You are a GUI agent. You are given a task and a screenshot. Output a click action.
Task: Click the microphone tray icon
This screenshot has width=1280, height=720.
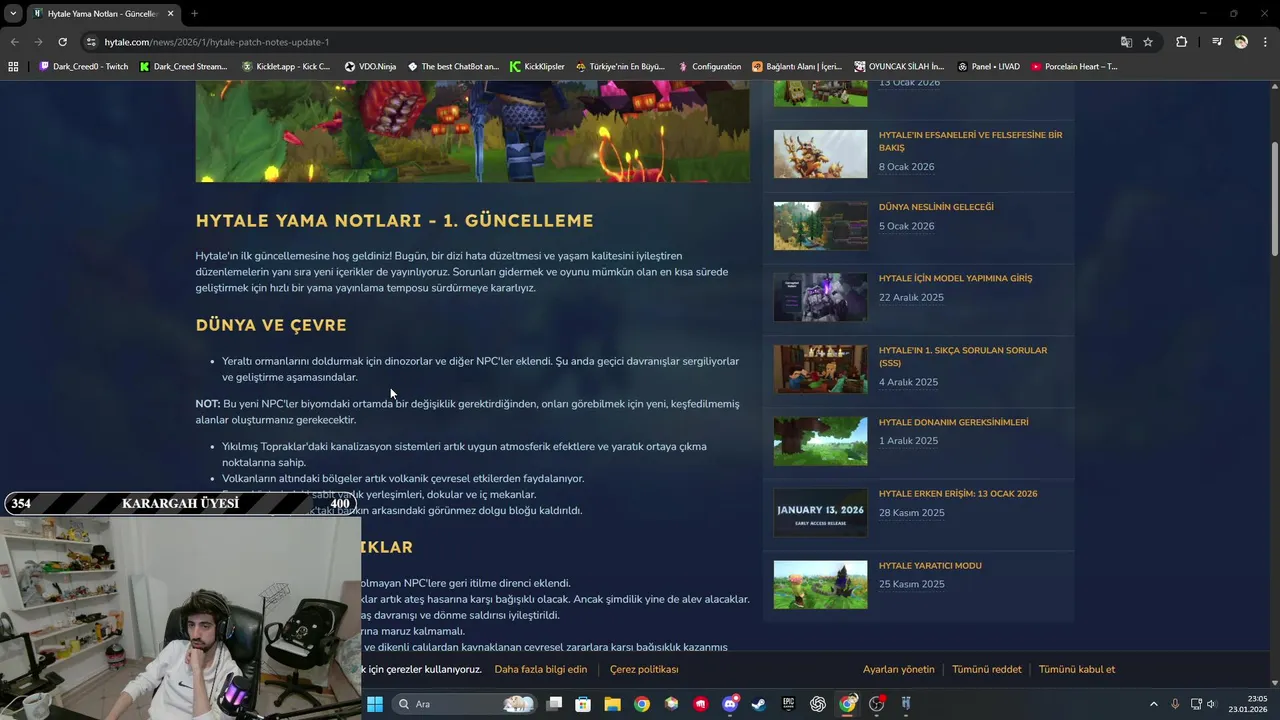point(1175,704)
